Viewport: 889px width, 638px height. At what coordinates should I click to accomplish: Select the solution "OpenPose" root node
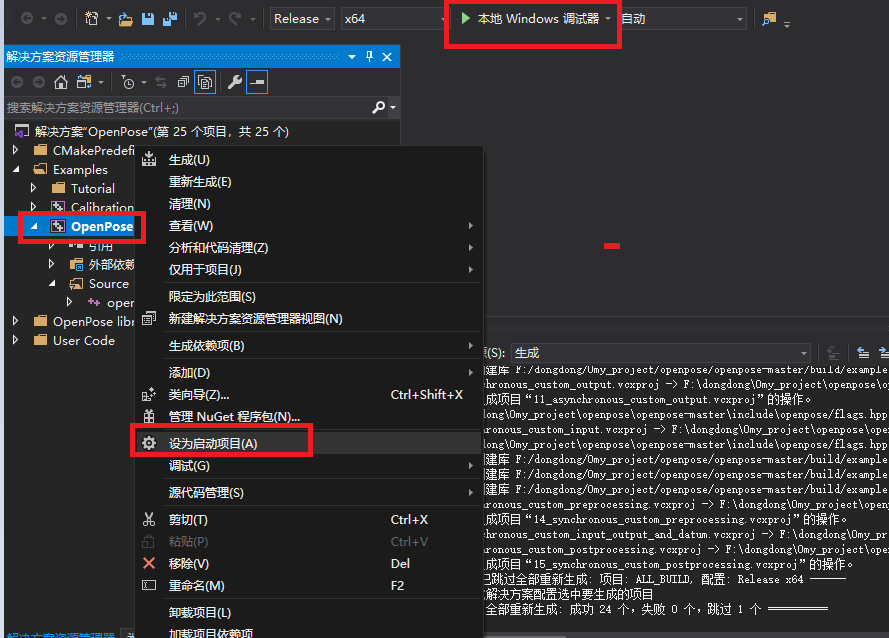pos(162,132)
